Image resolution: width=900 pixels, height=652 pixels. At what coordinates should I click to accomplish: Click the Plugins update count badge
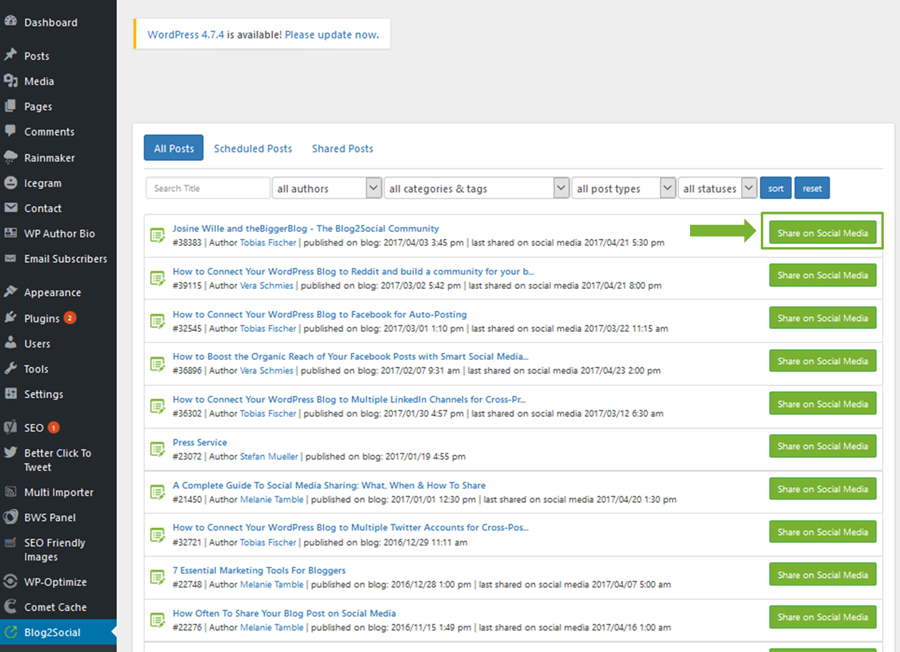point(70,317)
